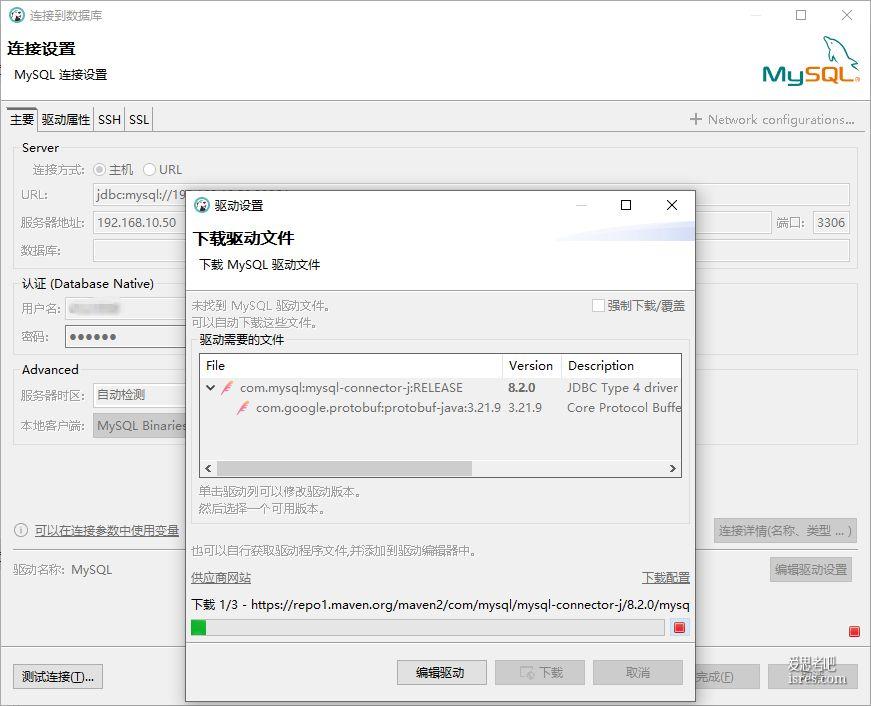Click the horizontal scrollbar thumb in file list
Viewport: 871px width, 706px height.
click(x=344, y=468)
